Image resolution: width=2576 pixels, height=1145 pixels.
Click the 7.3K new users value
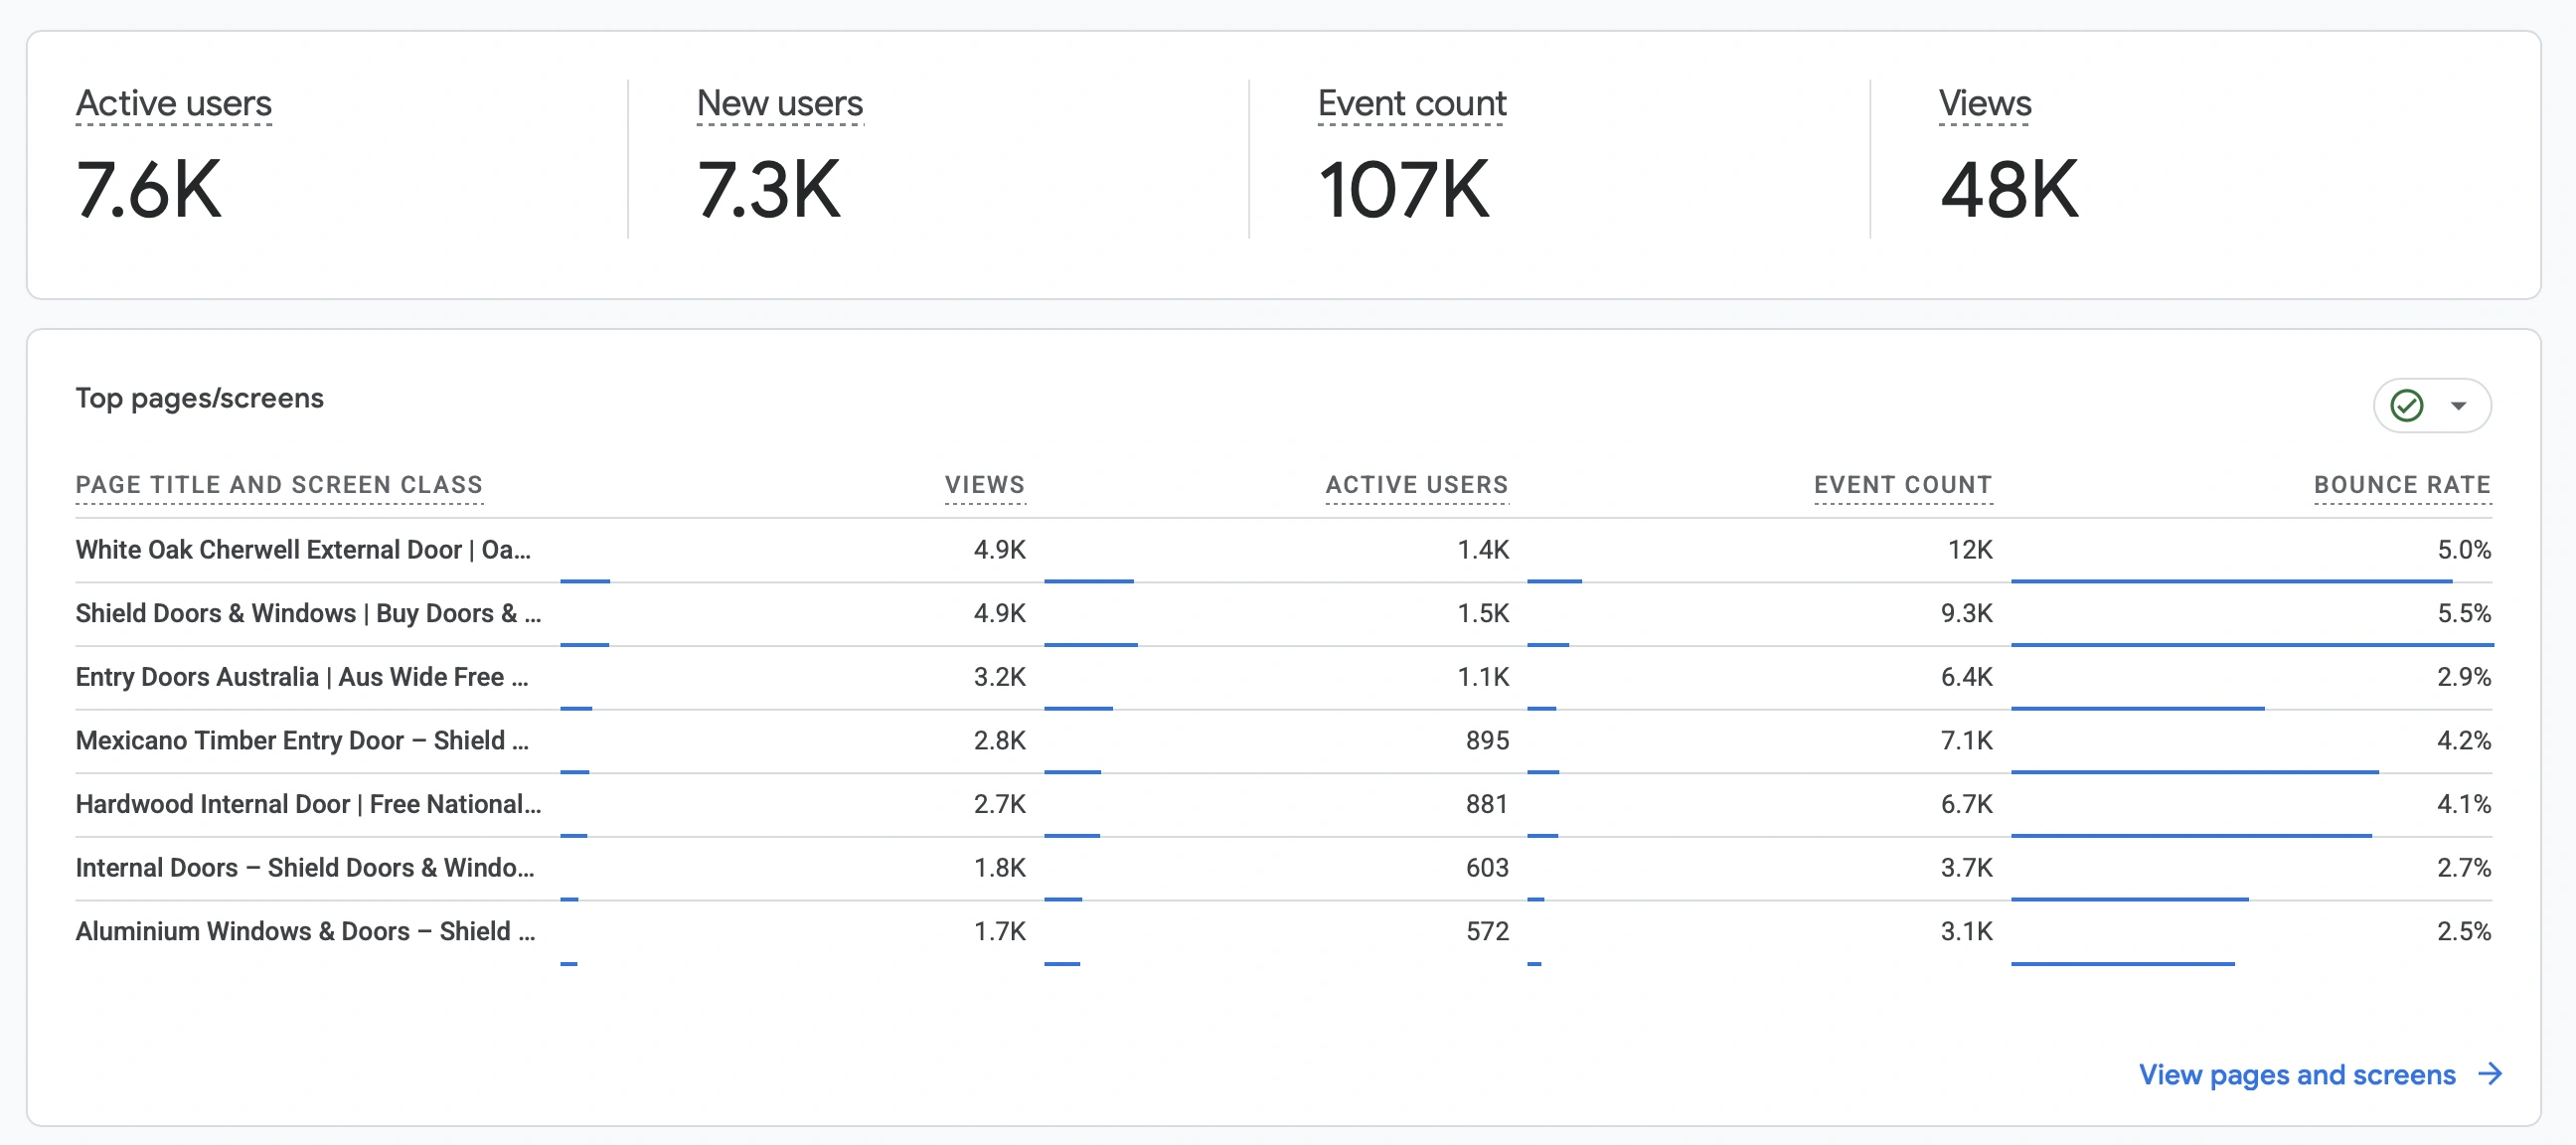pos(769,189)
